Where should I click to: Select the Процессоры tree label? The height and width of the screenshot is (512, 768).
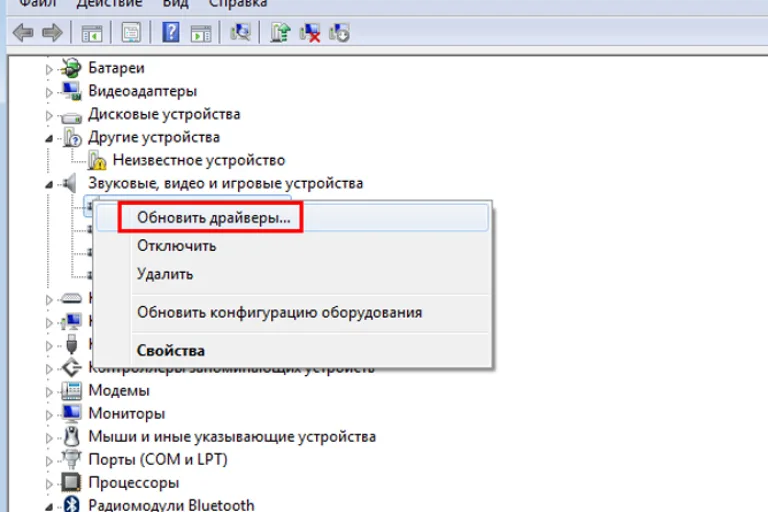[x=133, y=483]
